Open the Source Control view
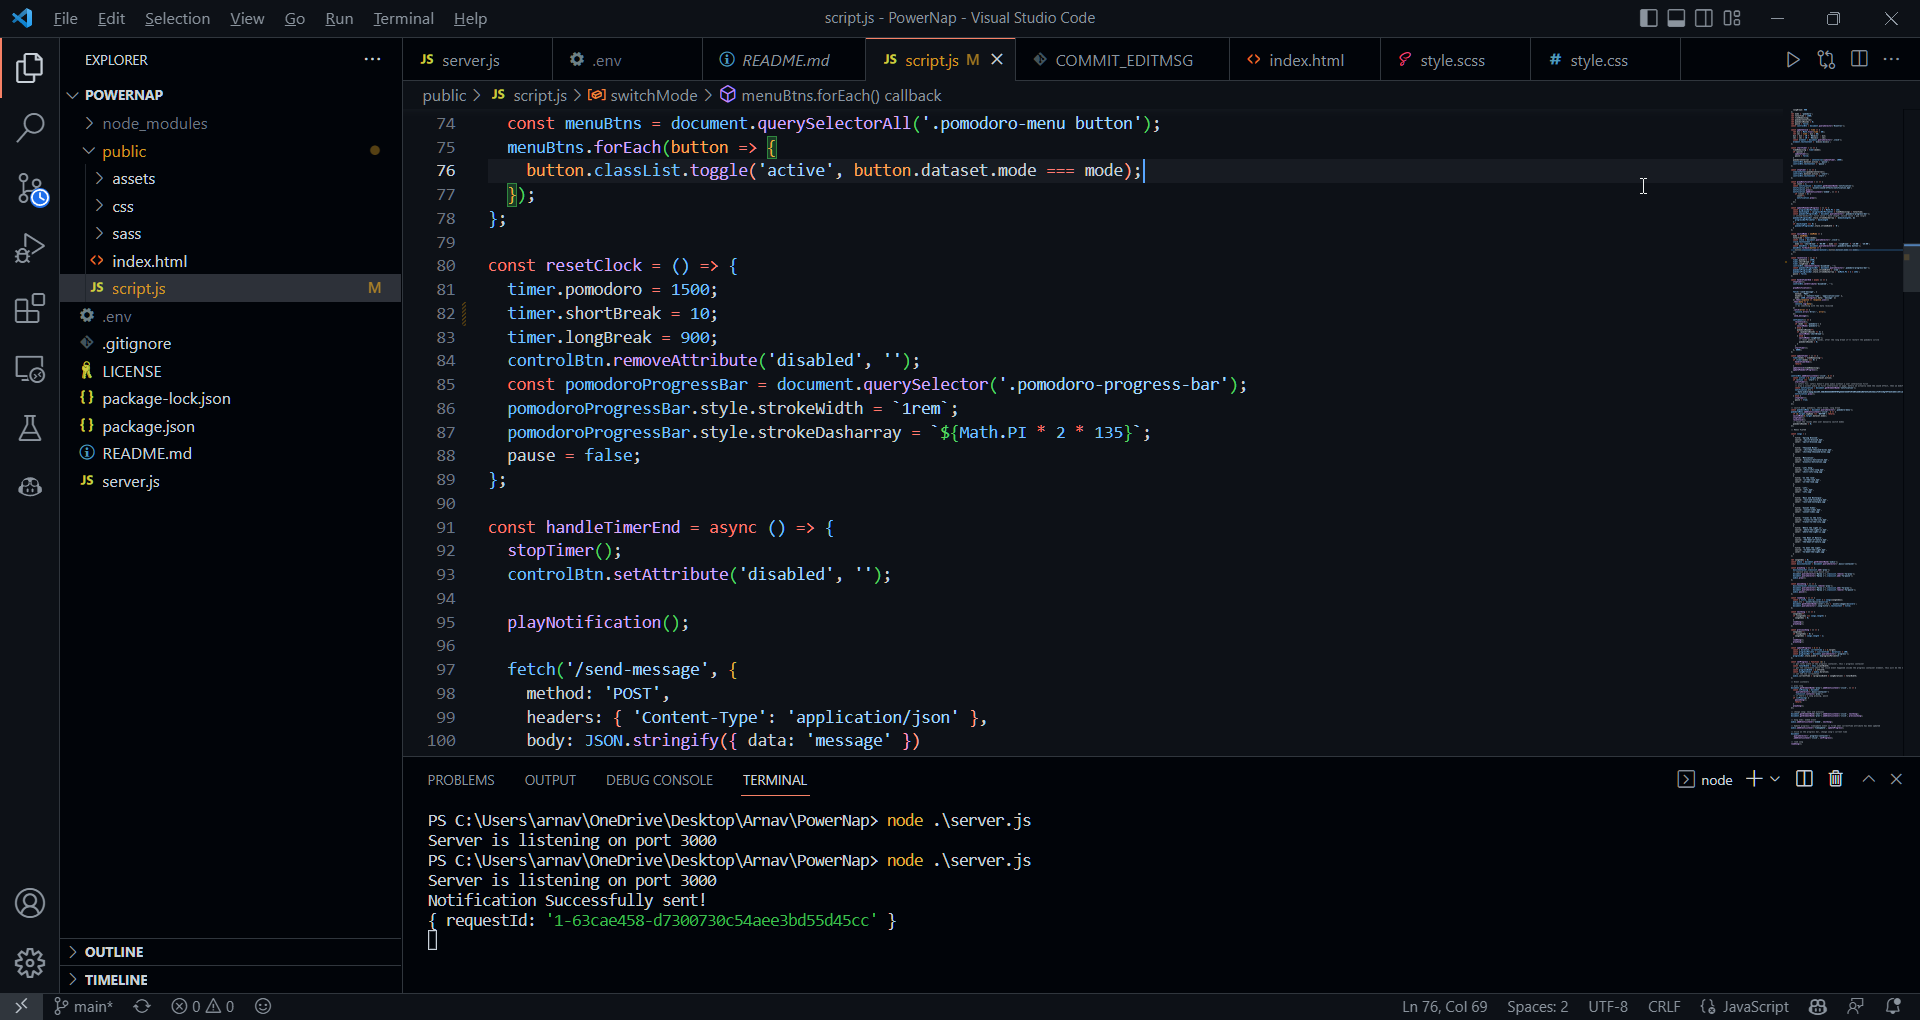 coord(30,188)
